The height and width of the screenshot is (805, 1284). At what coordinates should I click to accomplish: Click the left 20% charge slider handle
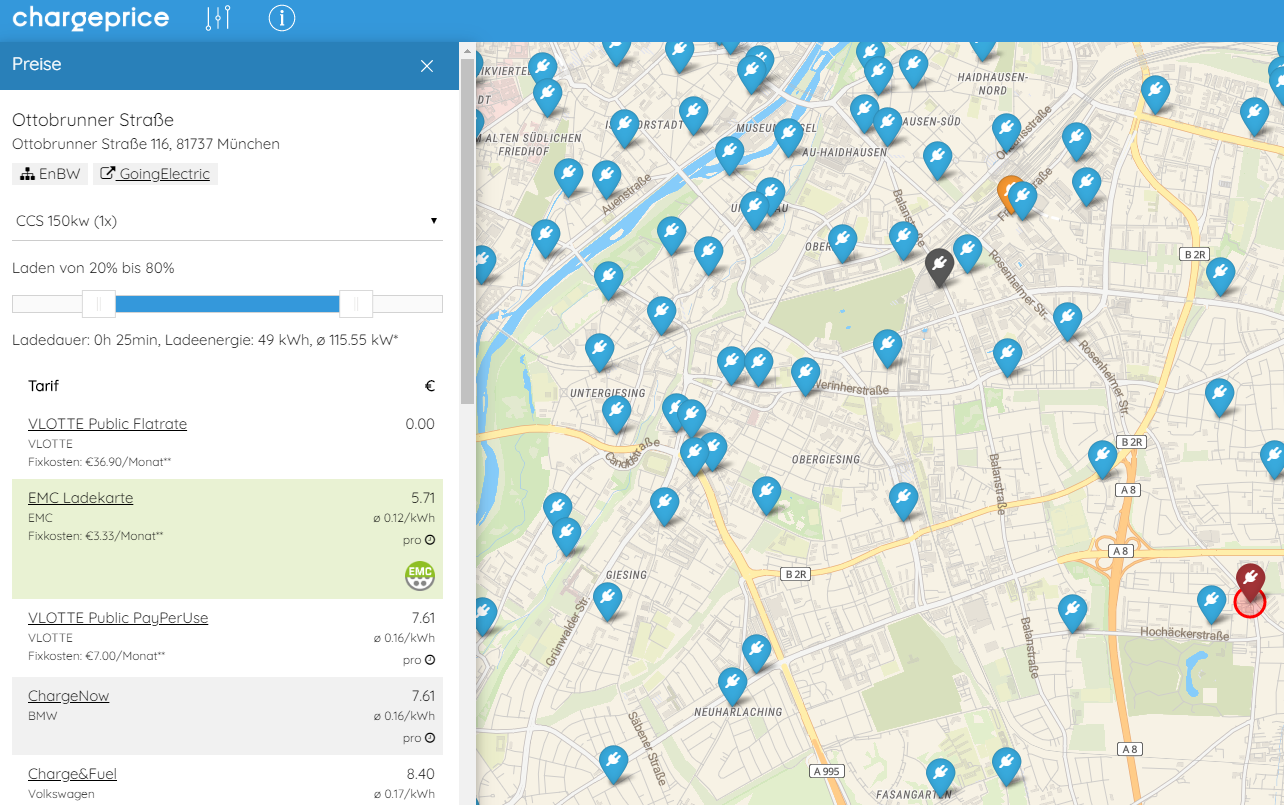coord(99,304)
